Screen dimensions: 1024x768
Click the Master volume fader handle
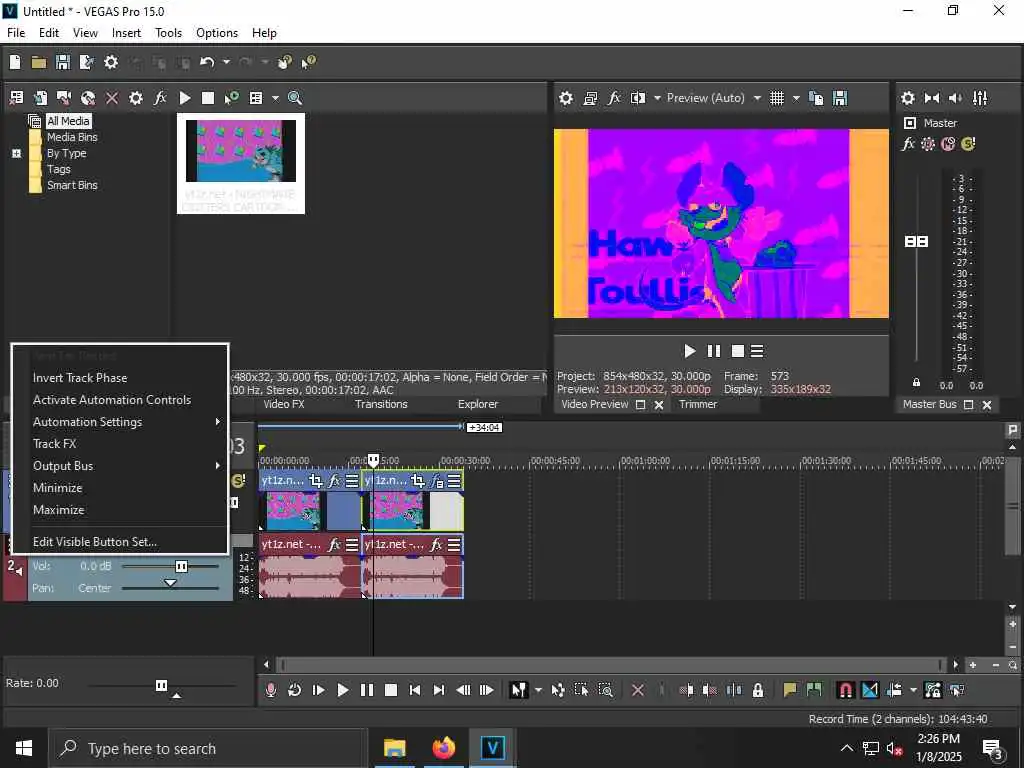point(916,242)
